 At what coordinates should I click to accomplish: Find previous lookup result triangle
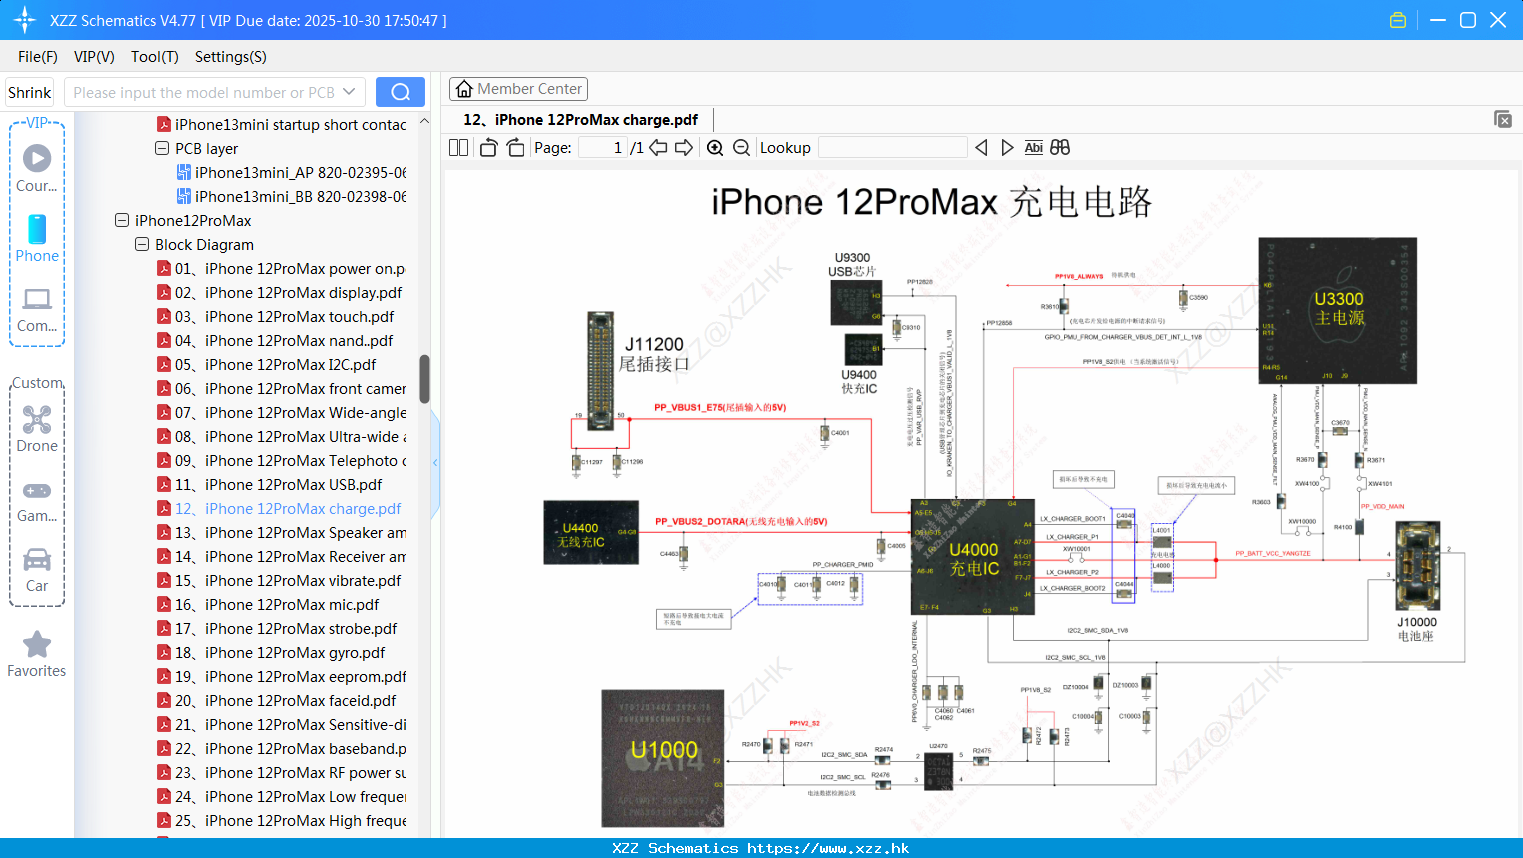point(981,148)
